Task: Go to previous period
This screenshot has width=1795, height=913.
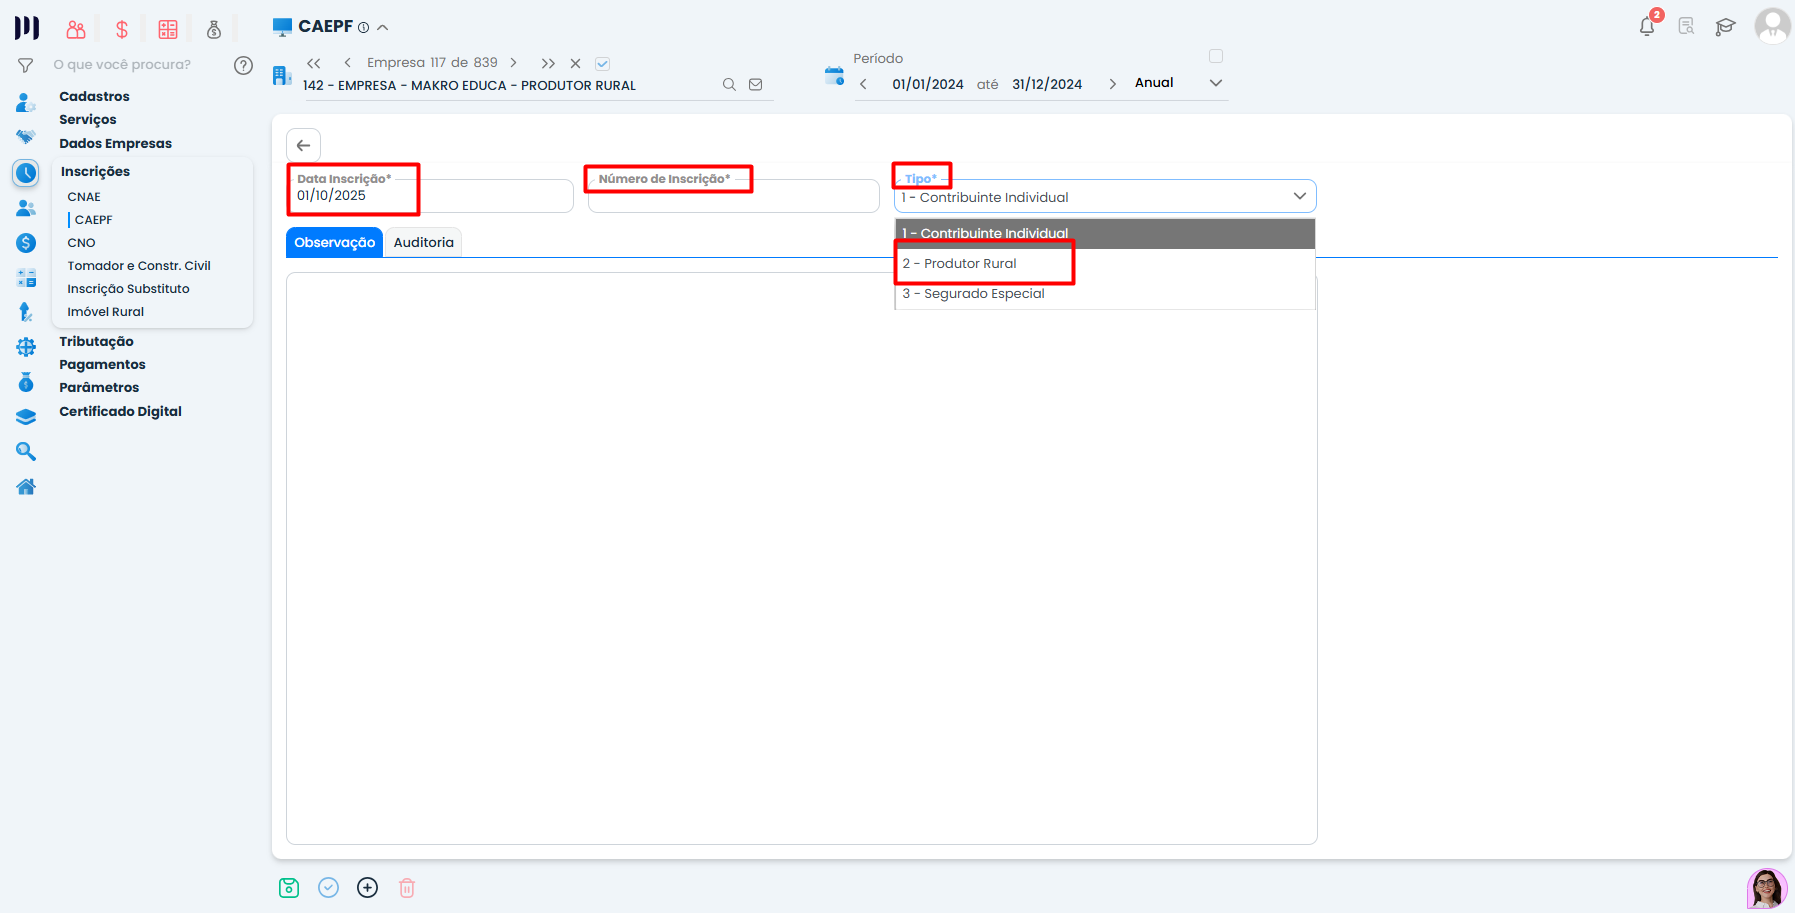Action: [863, 84]
